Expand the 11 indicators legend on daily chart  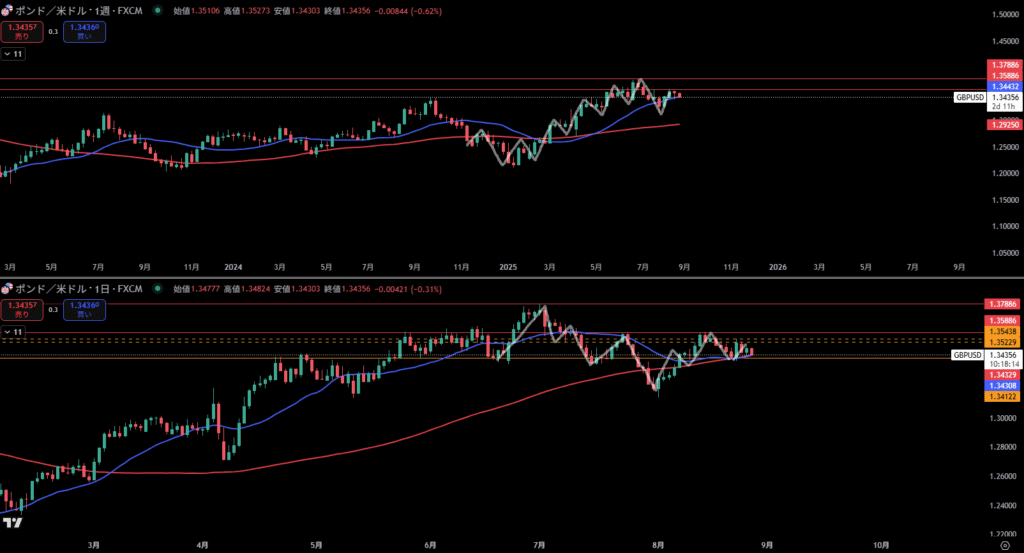13,332
